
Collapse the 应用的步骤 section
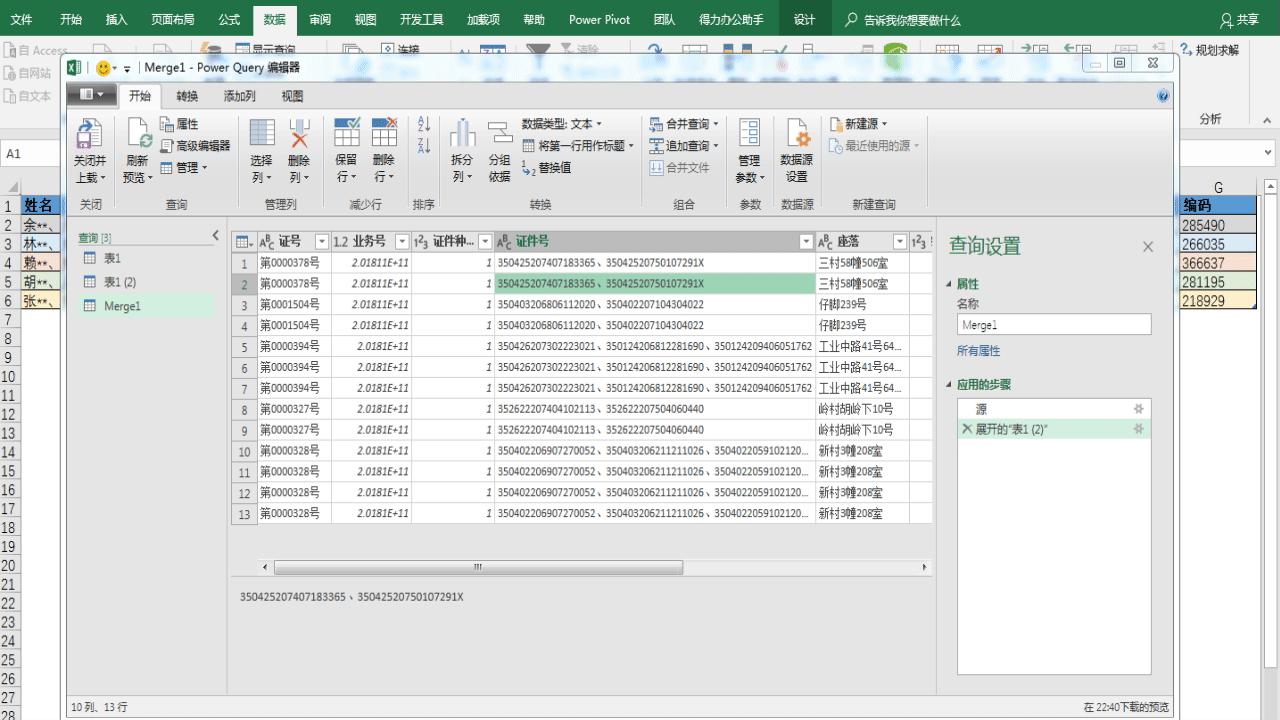pyautogui.click(x=950, y=385)
